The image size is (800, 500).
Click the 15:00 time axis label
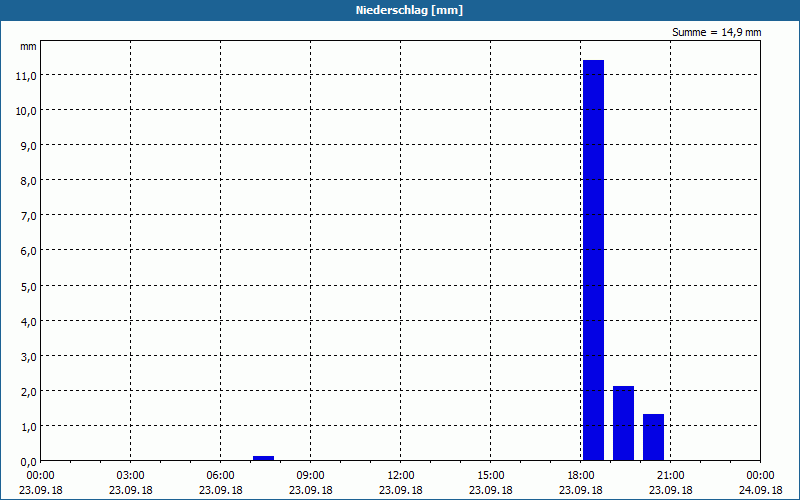tap(491, 476)
